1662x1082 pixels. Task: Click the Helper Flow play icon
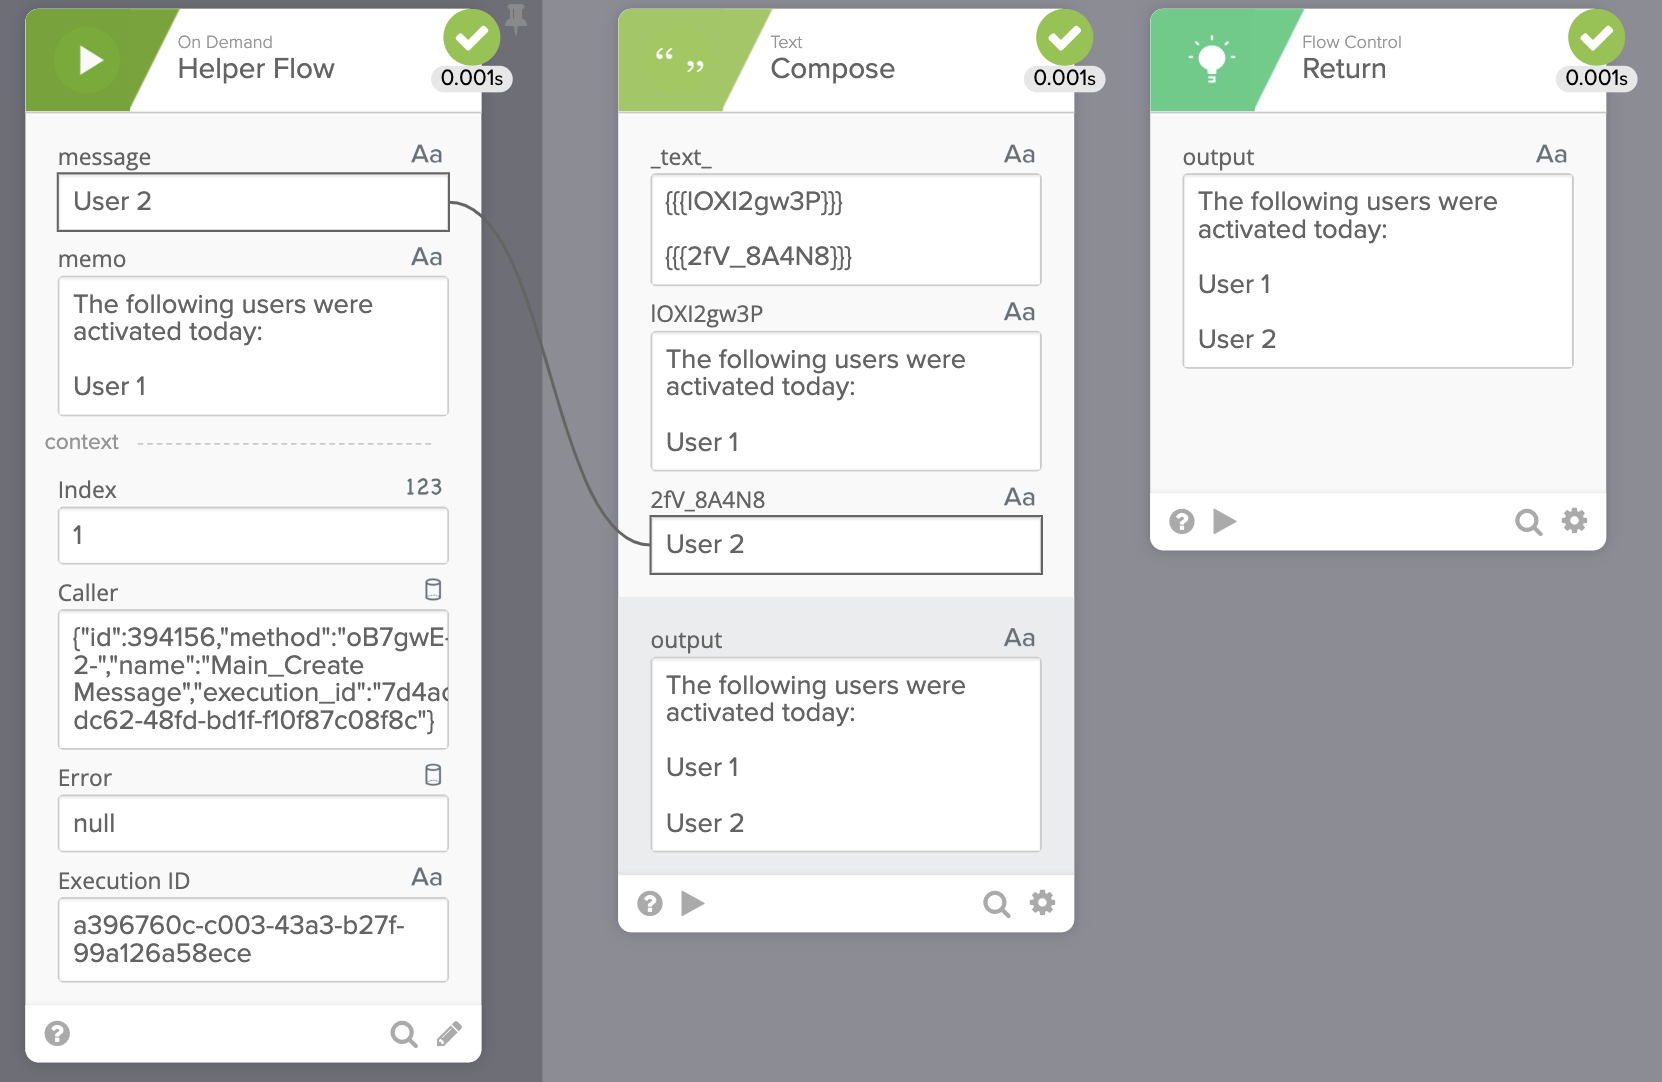pos(88,61)
